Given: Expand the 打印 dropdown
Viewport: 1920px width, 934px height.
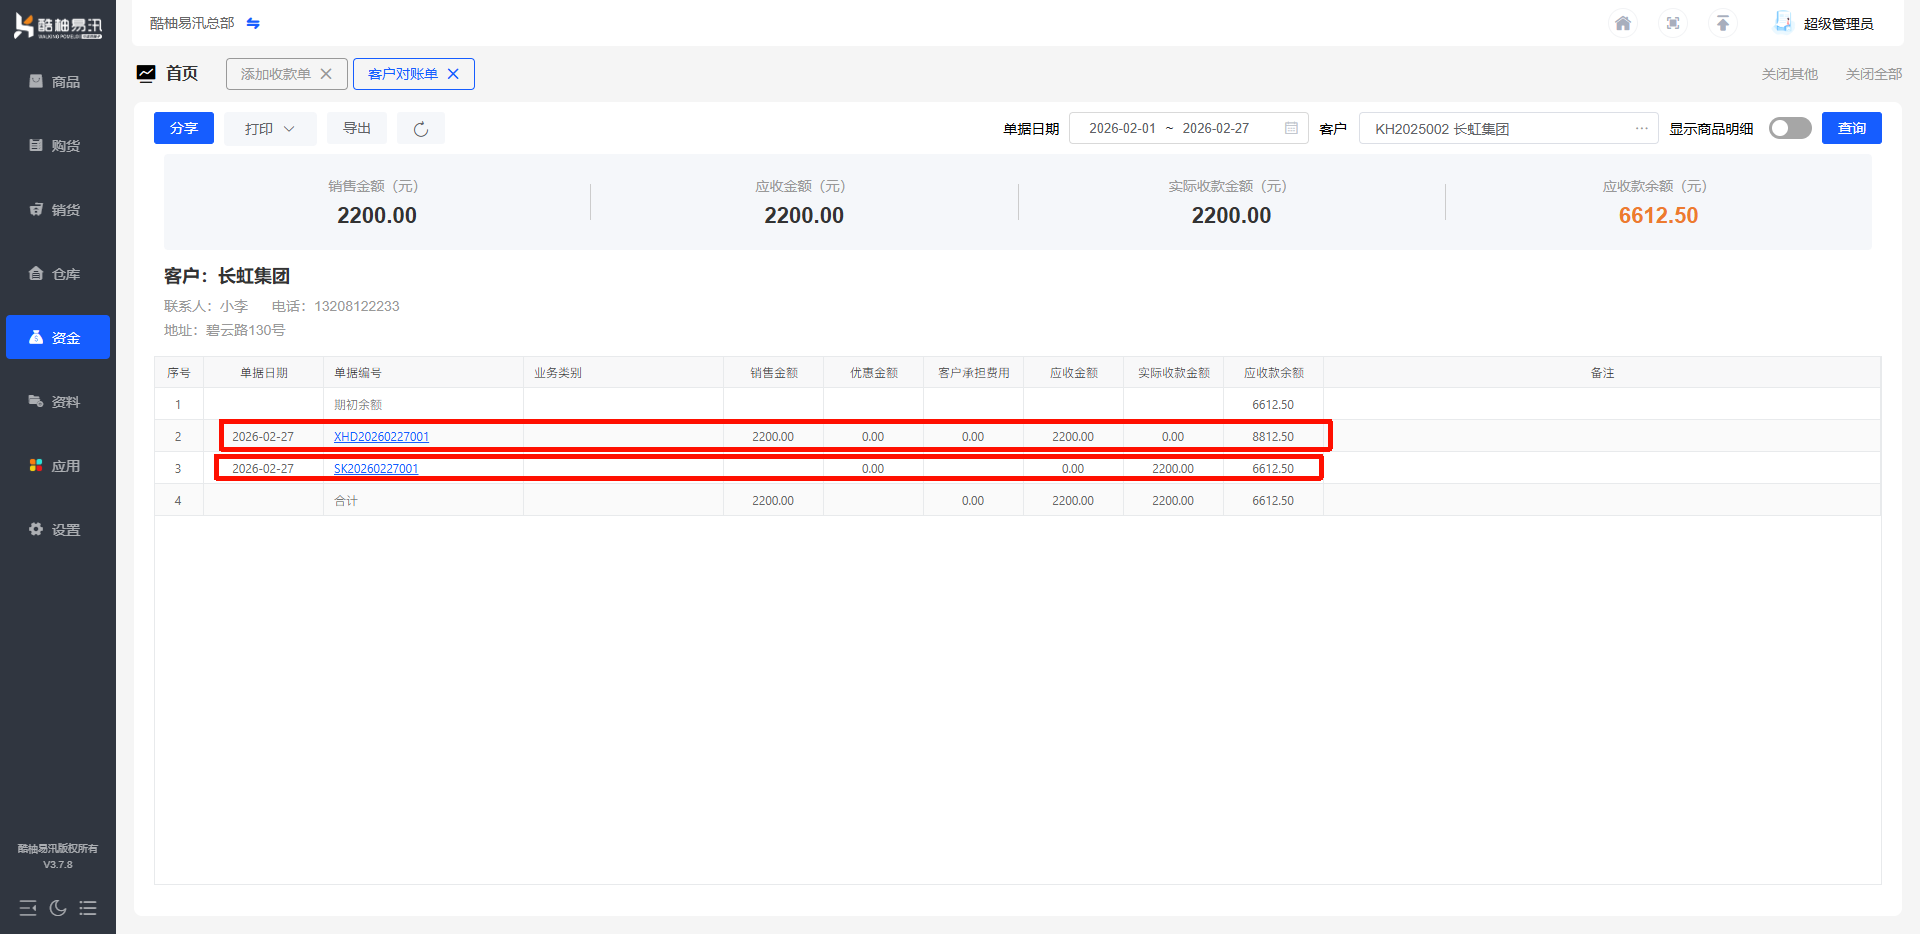Looking at the screenshot, I should (x=270, y=129).
